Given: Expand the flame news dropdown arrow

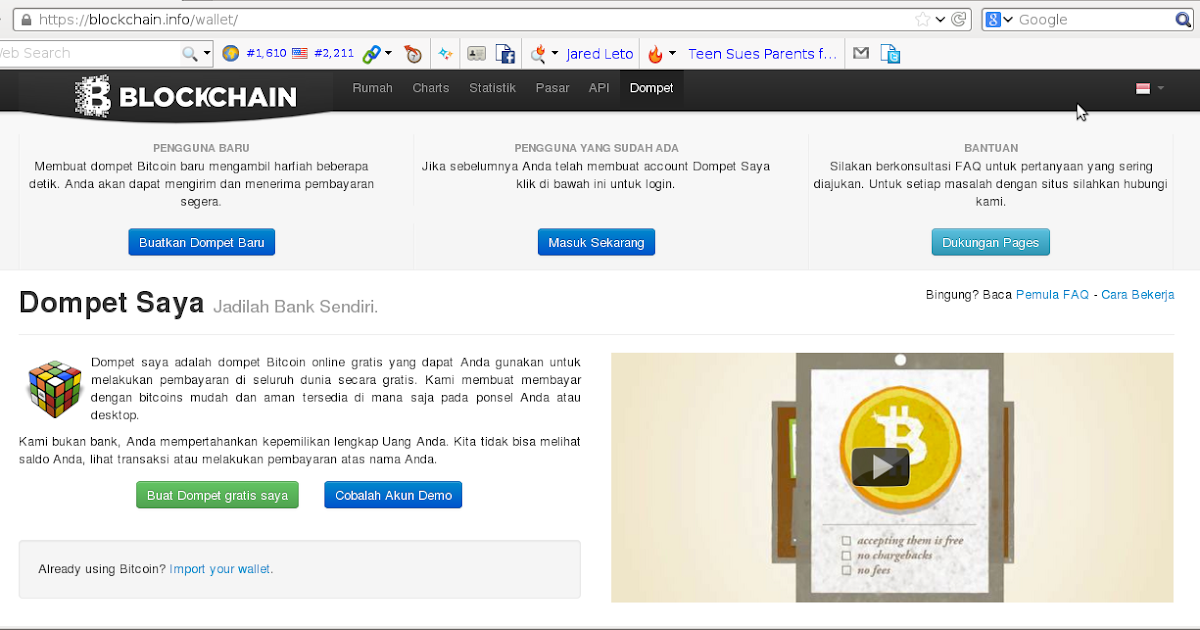Looking at the screenshot, I should (672, 53).
